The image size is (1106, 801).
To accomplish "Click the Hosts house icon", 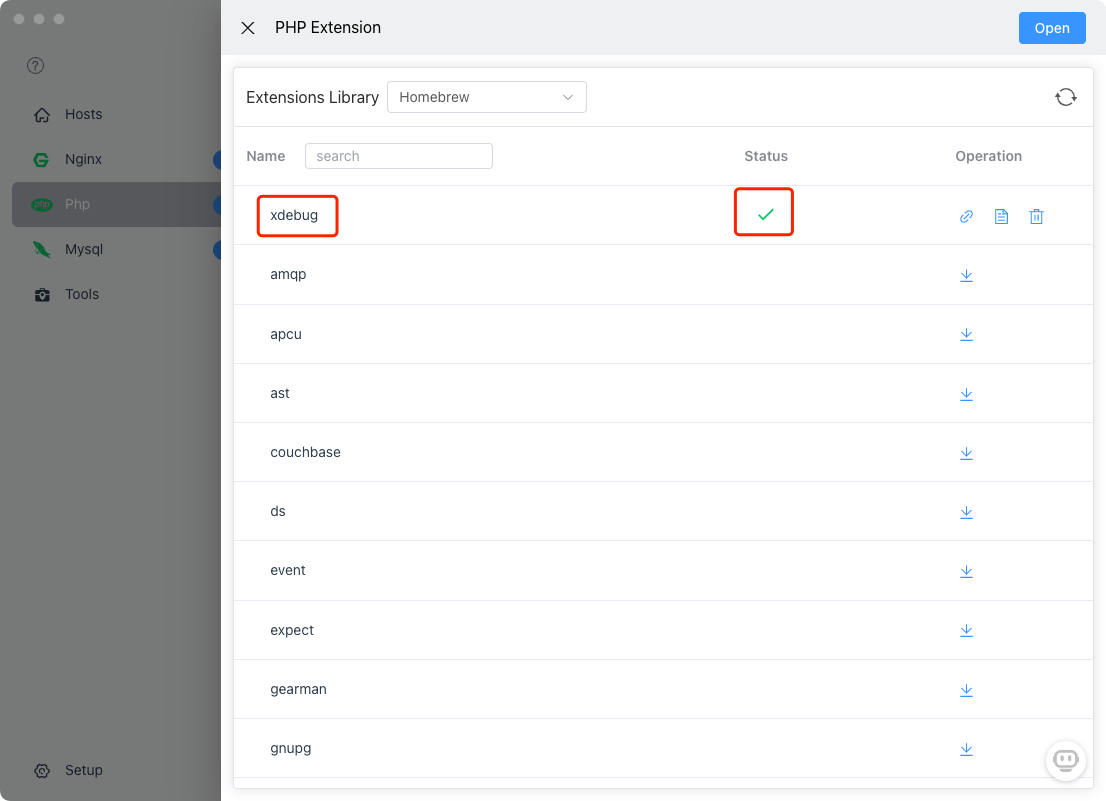I will 42,115.
